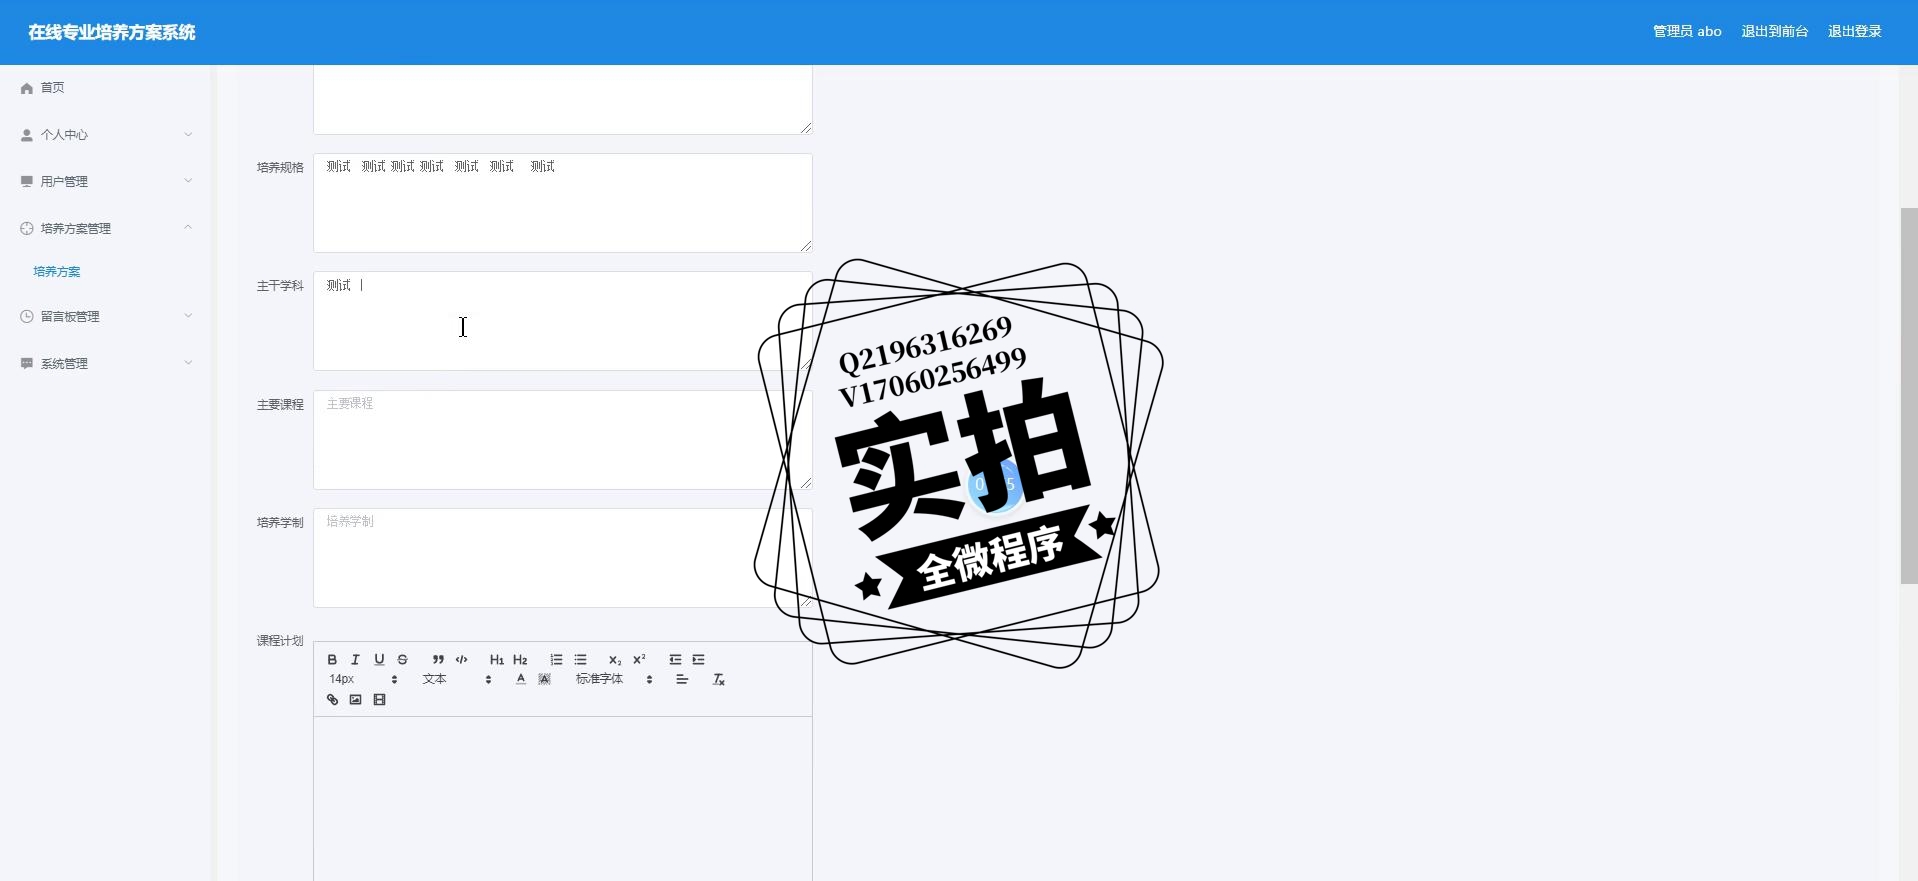
Task: Select the 培养方案 submenu item
Action: 57,272
